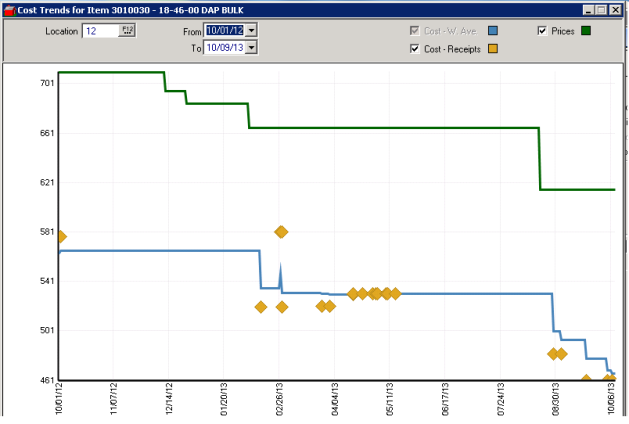
Task: Close the Cost Trends window
Action: click(x=616, y=9)
